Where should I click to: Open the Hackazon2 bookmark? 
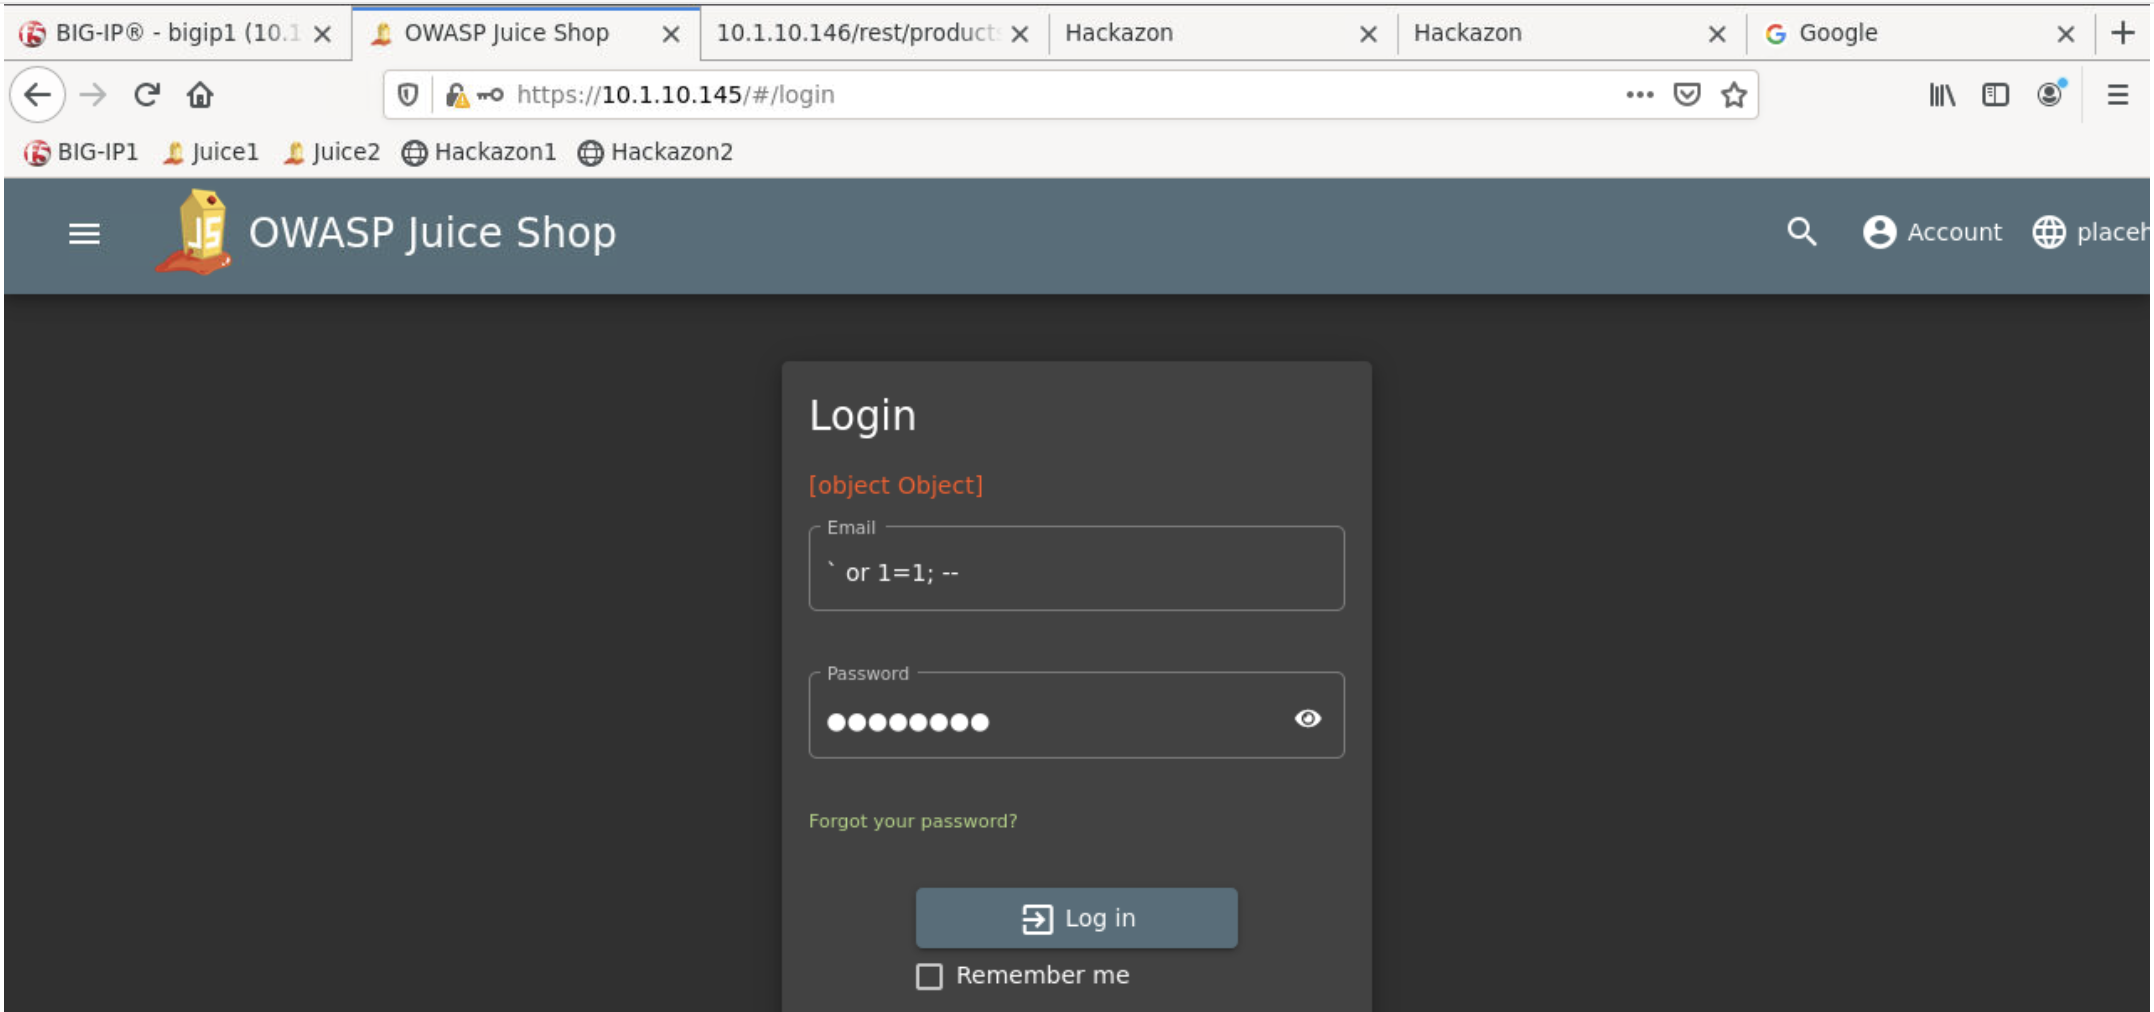(656, 152)
